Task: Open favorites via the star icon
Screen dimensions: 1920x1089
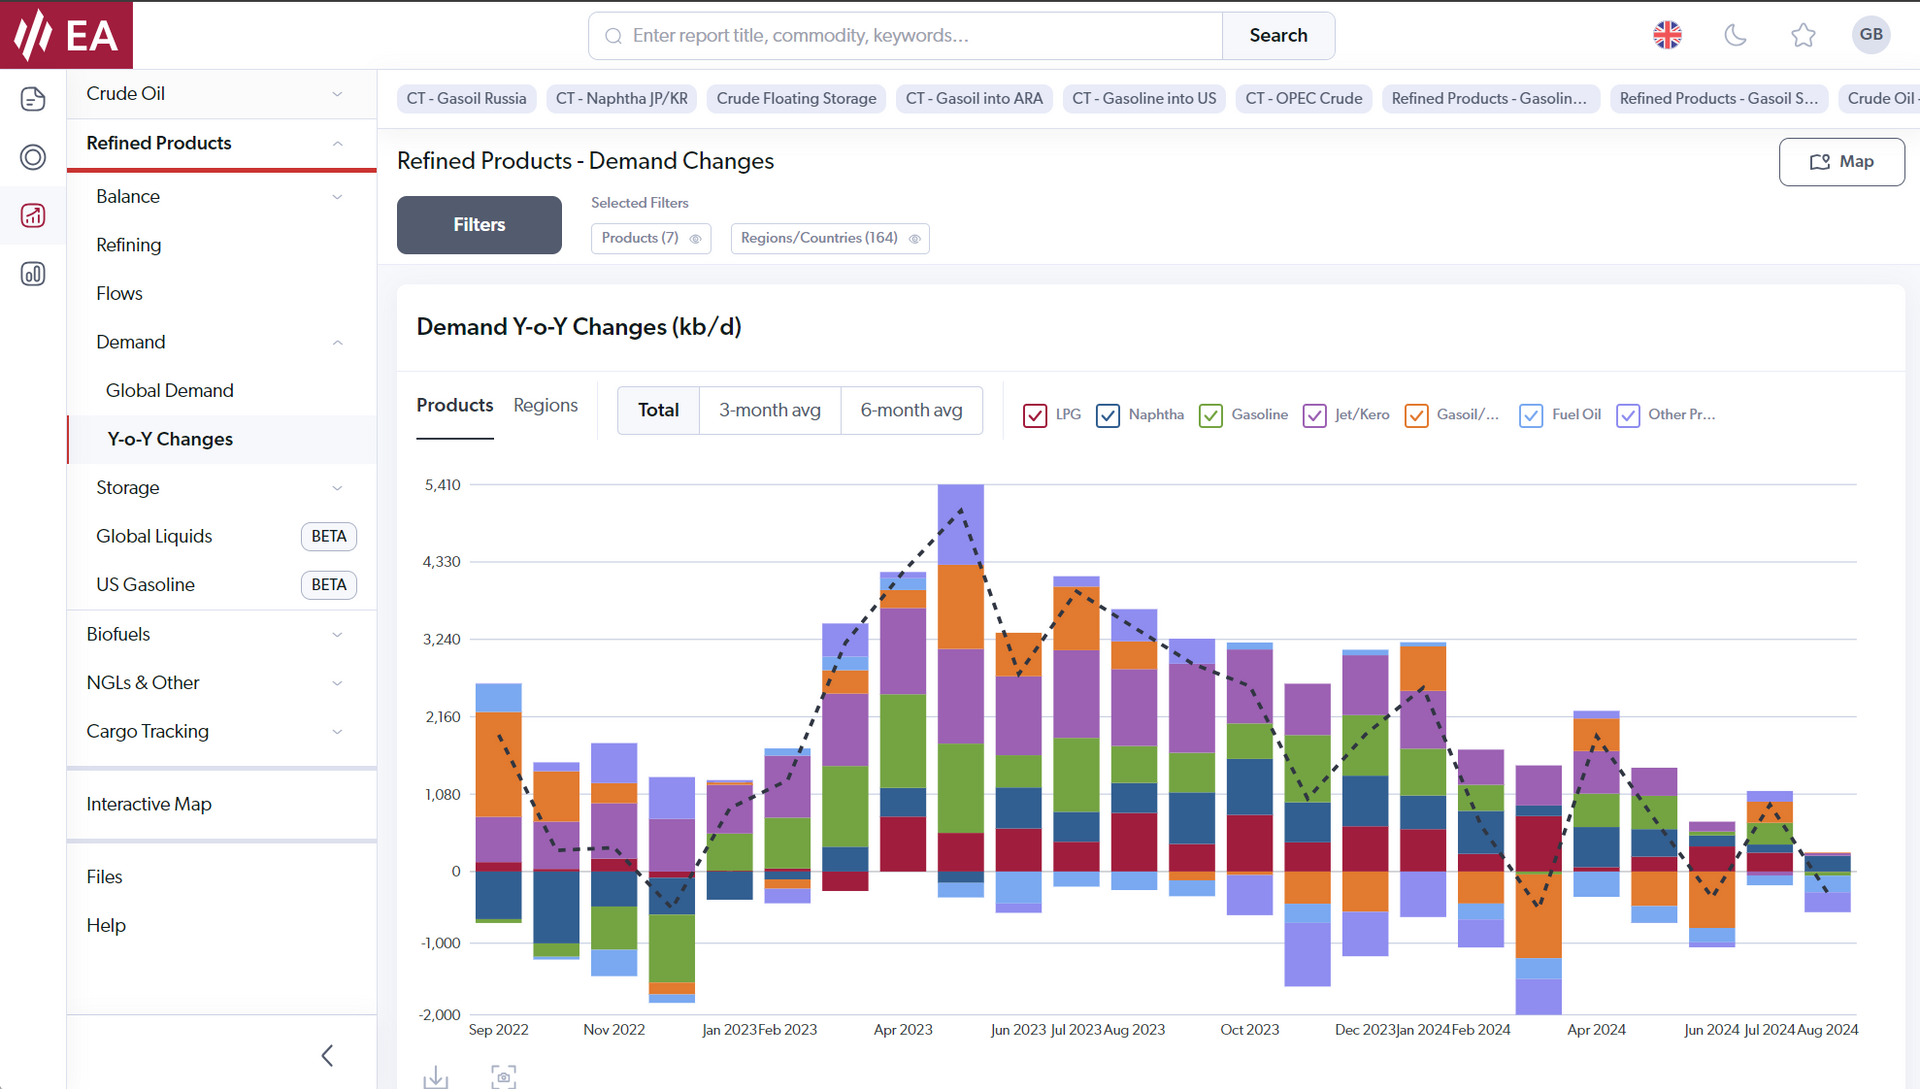Action: tap(1803, 35)
